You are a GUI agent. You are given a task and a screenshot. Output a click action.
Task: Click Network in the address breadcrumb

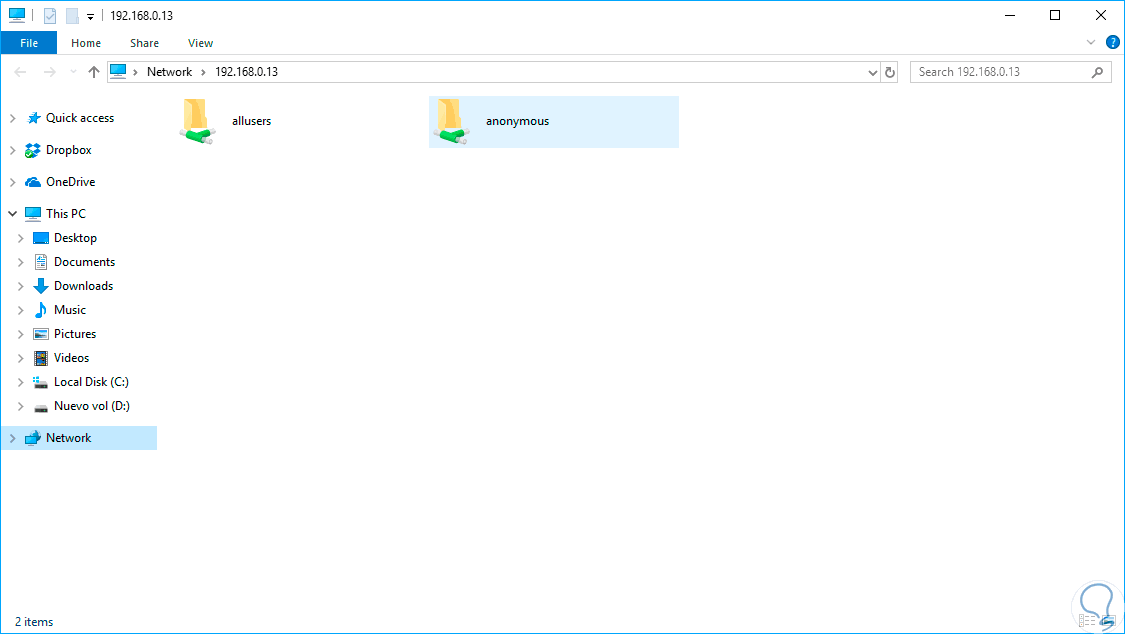(169, 72)
